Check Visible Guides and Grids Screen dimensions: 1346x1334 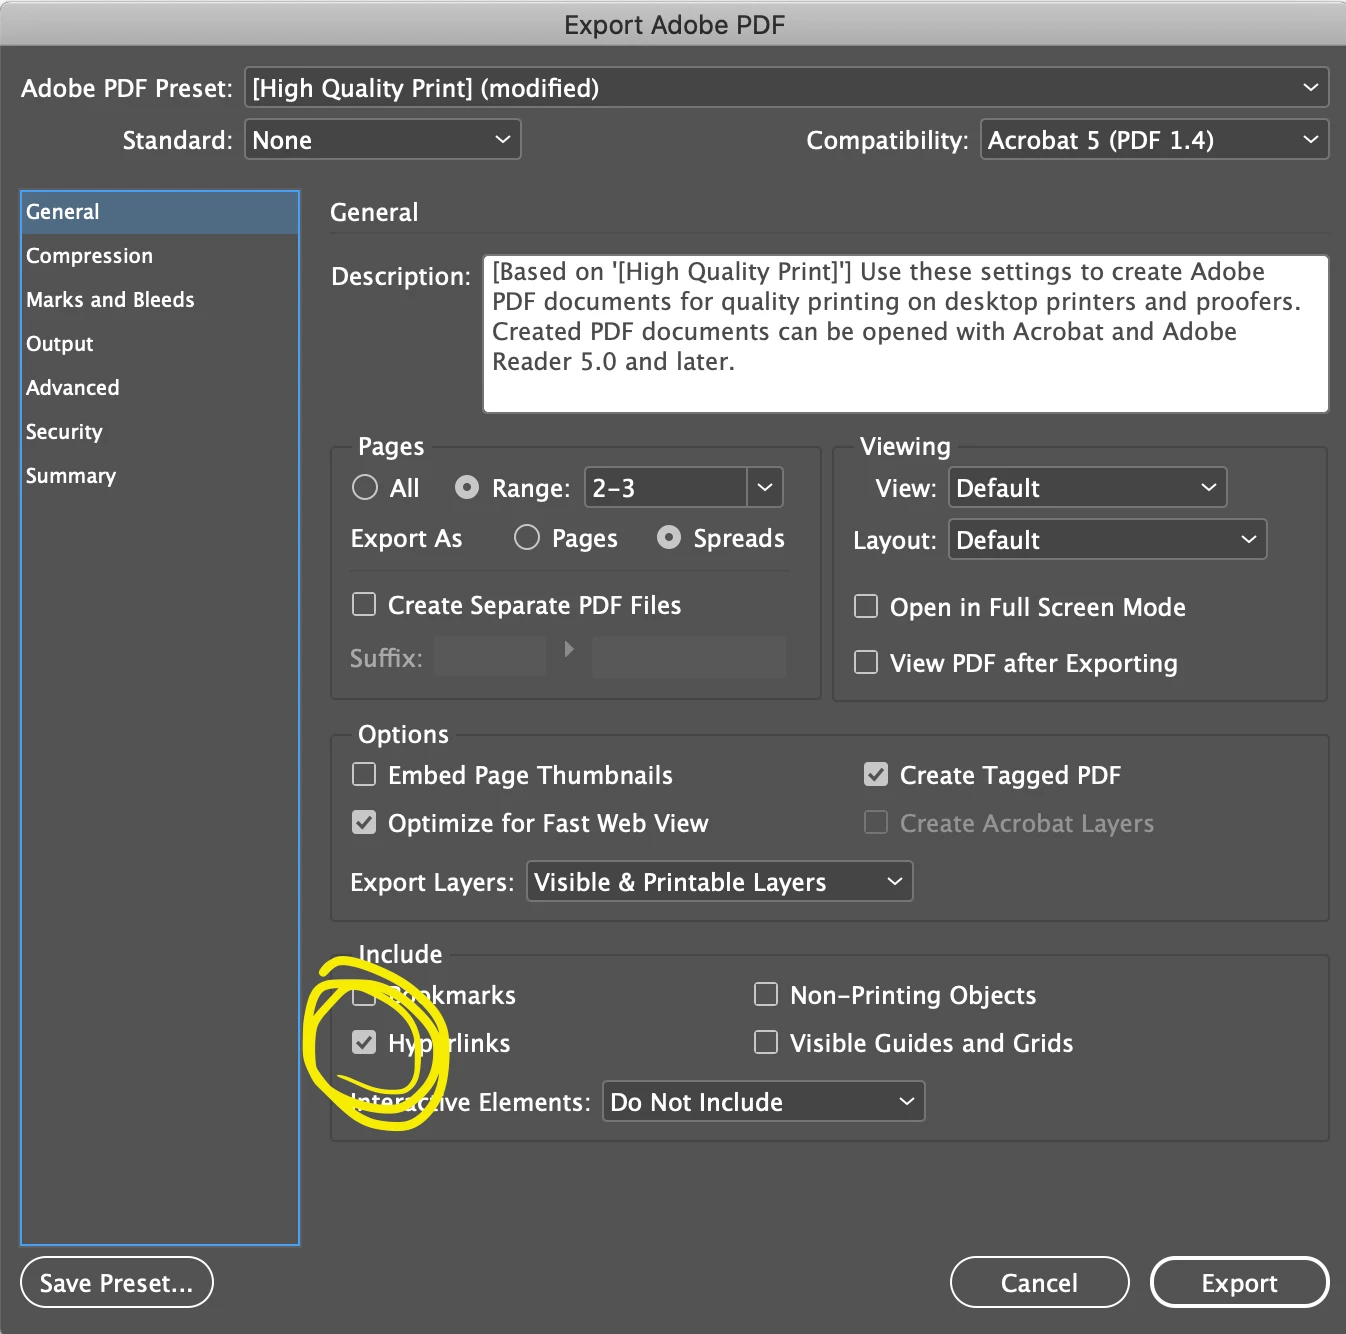point(766,1042)
